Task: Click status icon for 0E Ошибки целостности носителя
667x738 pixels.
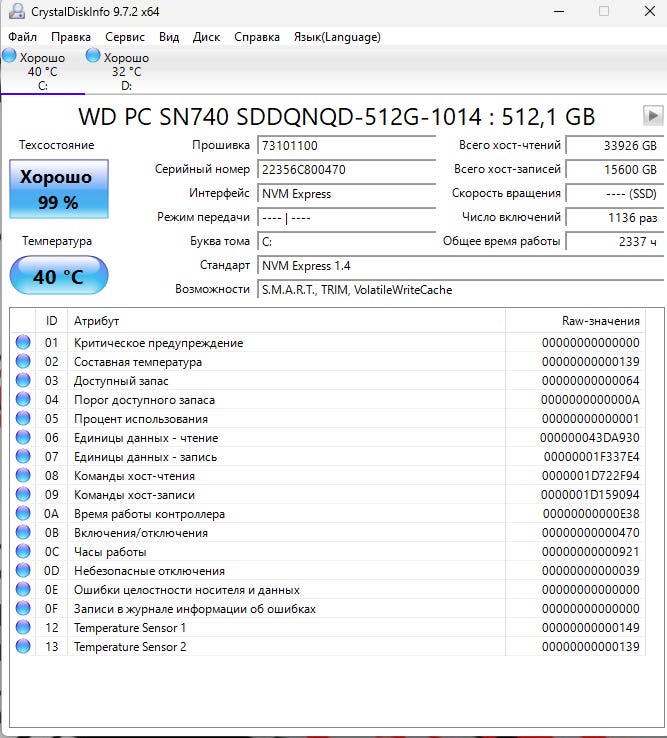Action: coord(23,589)
